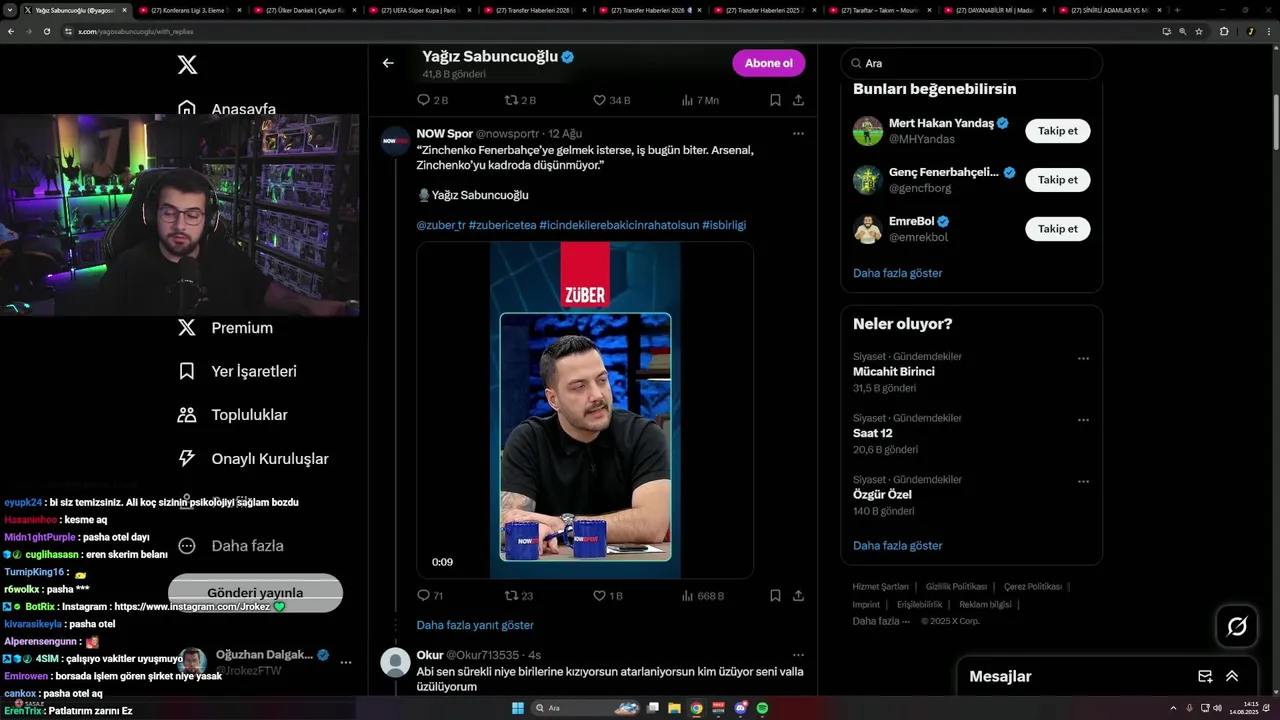Show more suggestions under Bunları beğenebilirsin
Screen dimensions: 1280x720
click(x=897, y=273)
